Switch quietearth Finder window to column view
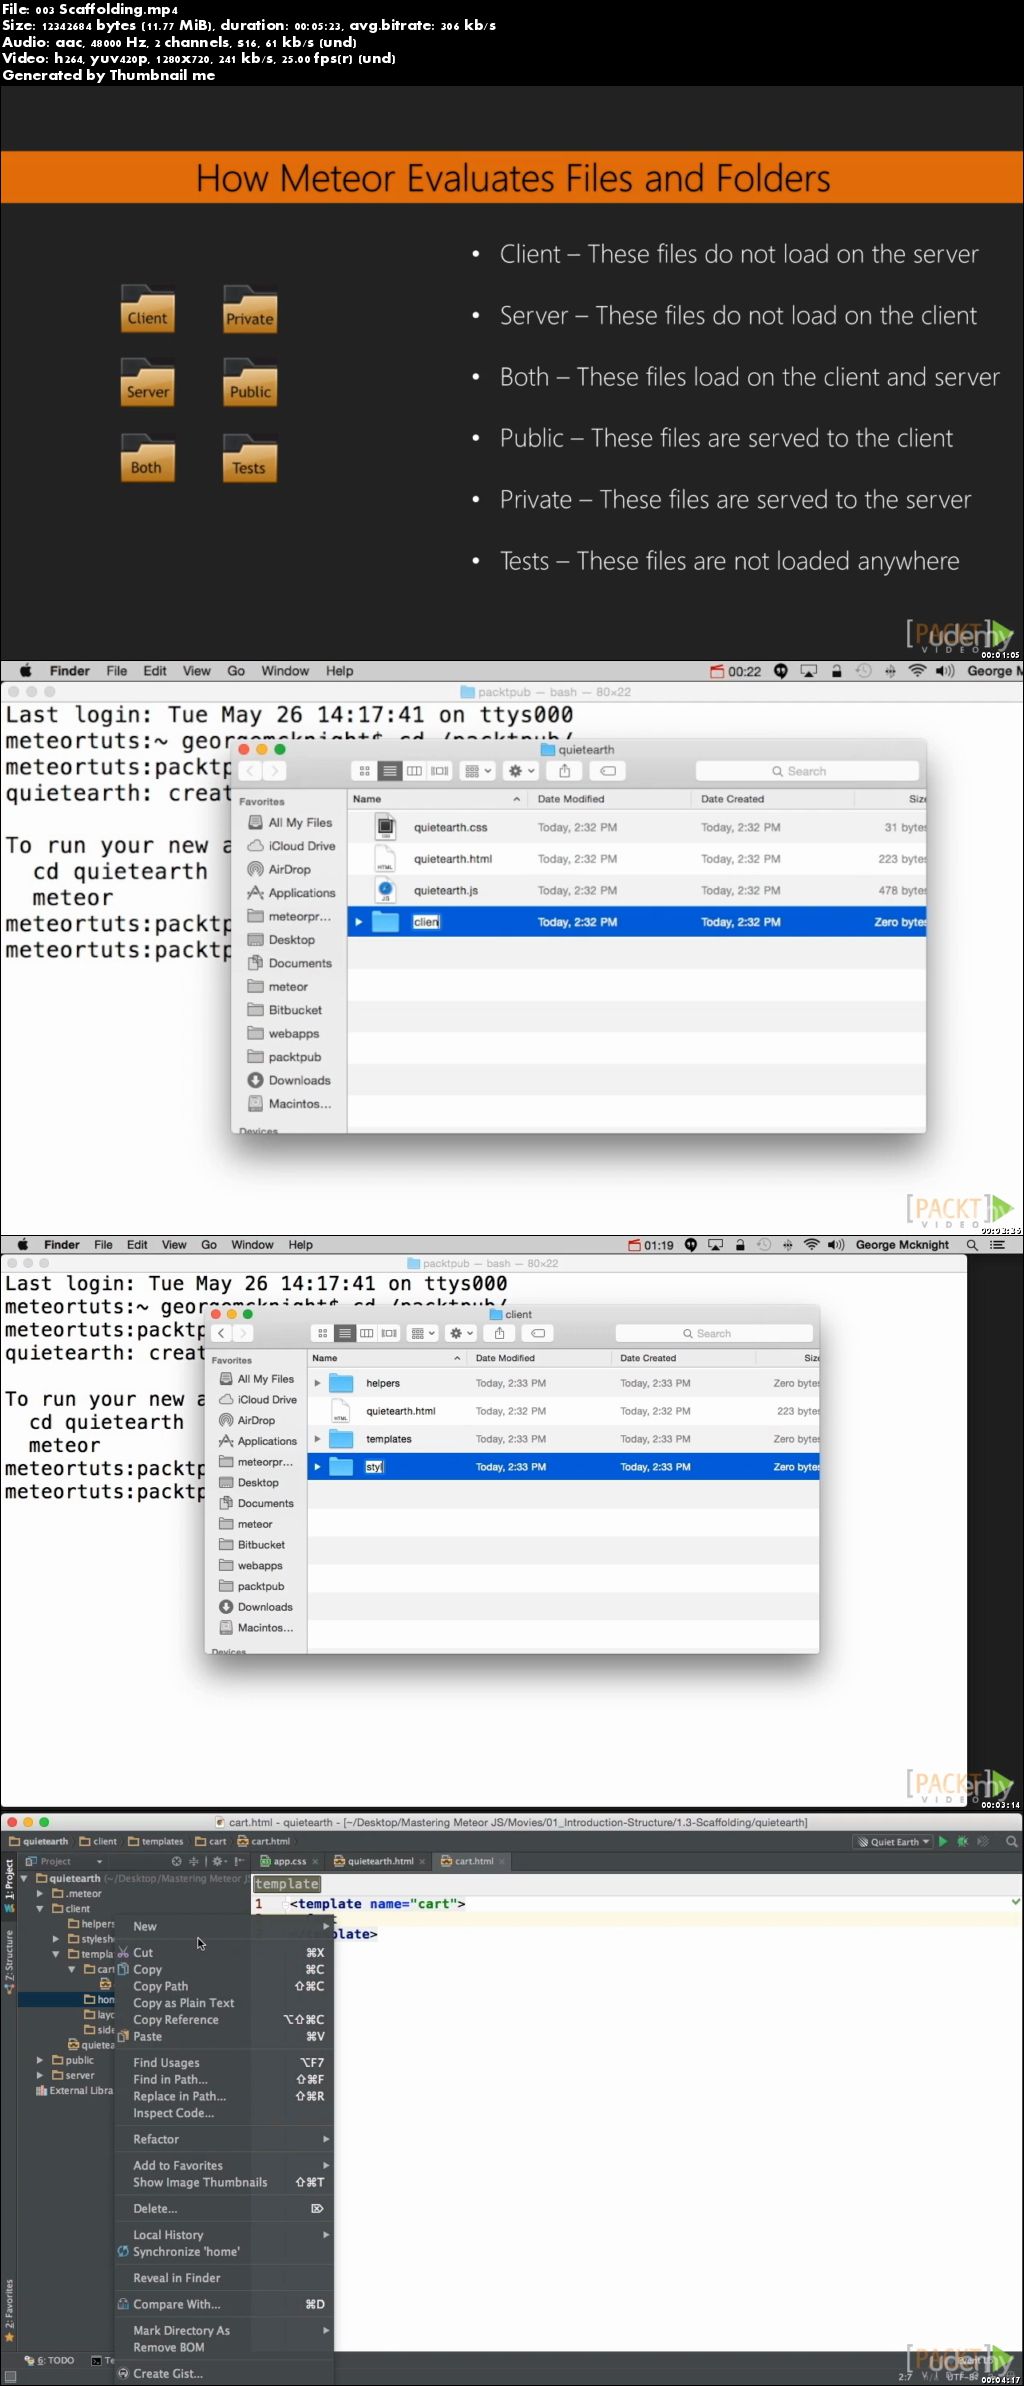Viewport: 1024px width, 2386px height. click(x=414, y=771)
